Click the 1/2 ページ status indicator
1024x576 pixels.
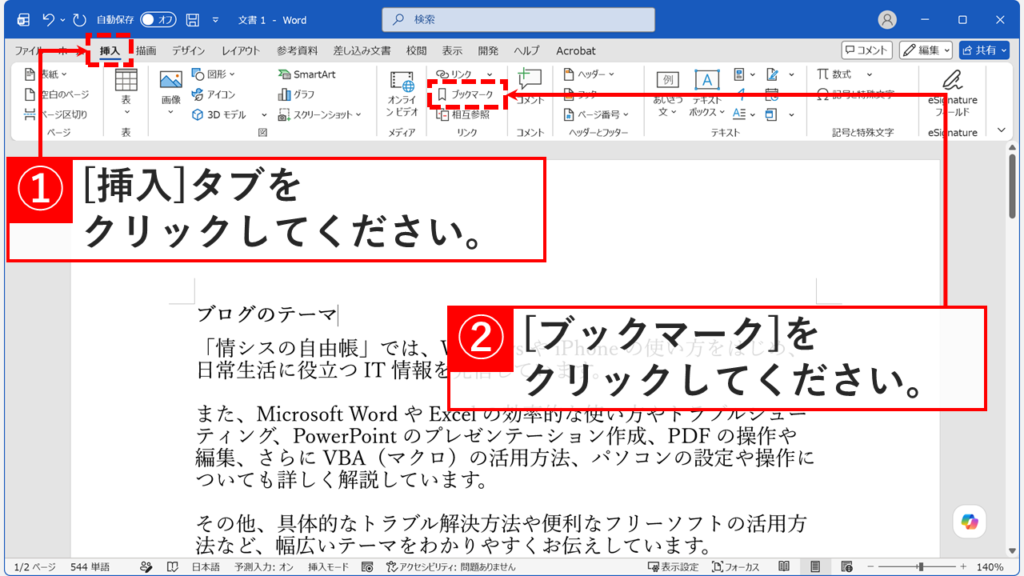(x=35, y=567)
